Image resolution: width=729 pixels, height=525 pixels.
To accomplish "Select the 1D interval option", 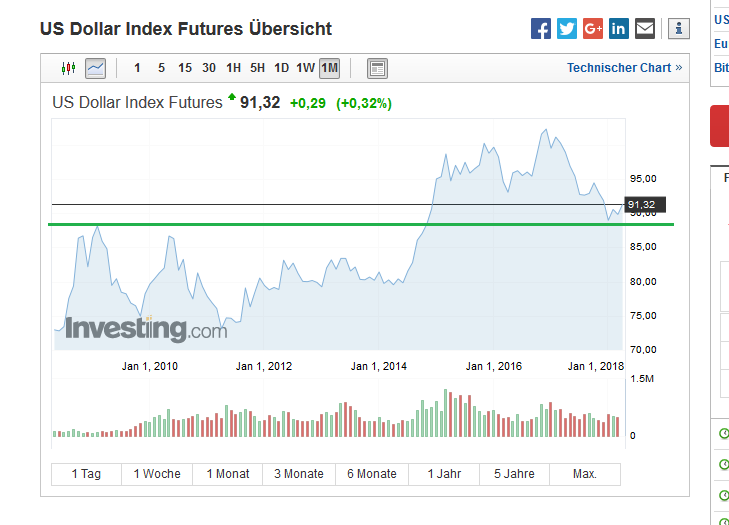I will point(282,68).
